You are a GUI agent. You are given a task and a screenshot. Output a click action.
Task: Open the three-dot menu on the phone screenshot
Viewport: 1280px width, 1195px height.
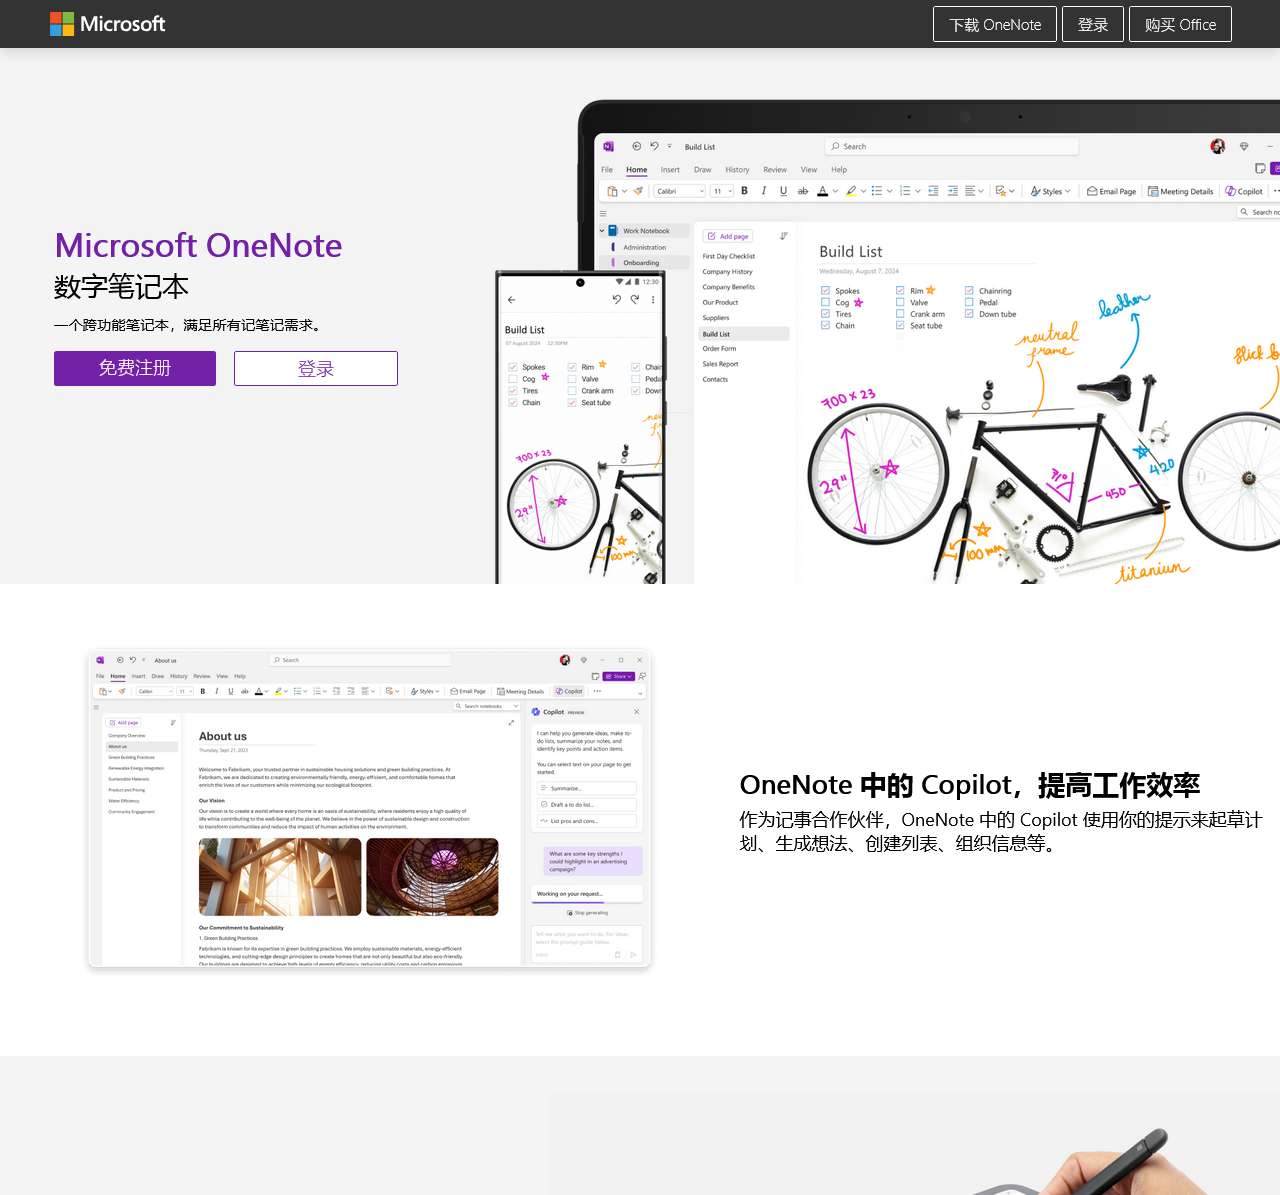point(653,299)
